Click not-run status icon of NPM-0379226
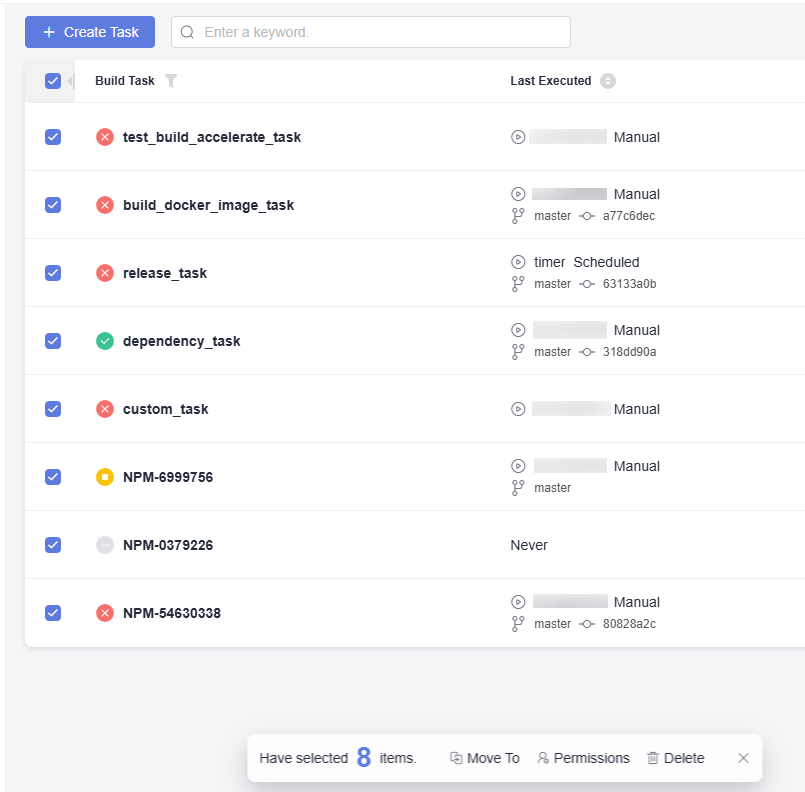 point(105,545)
